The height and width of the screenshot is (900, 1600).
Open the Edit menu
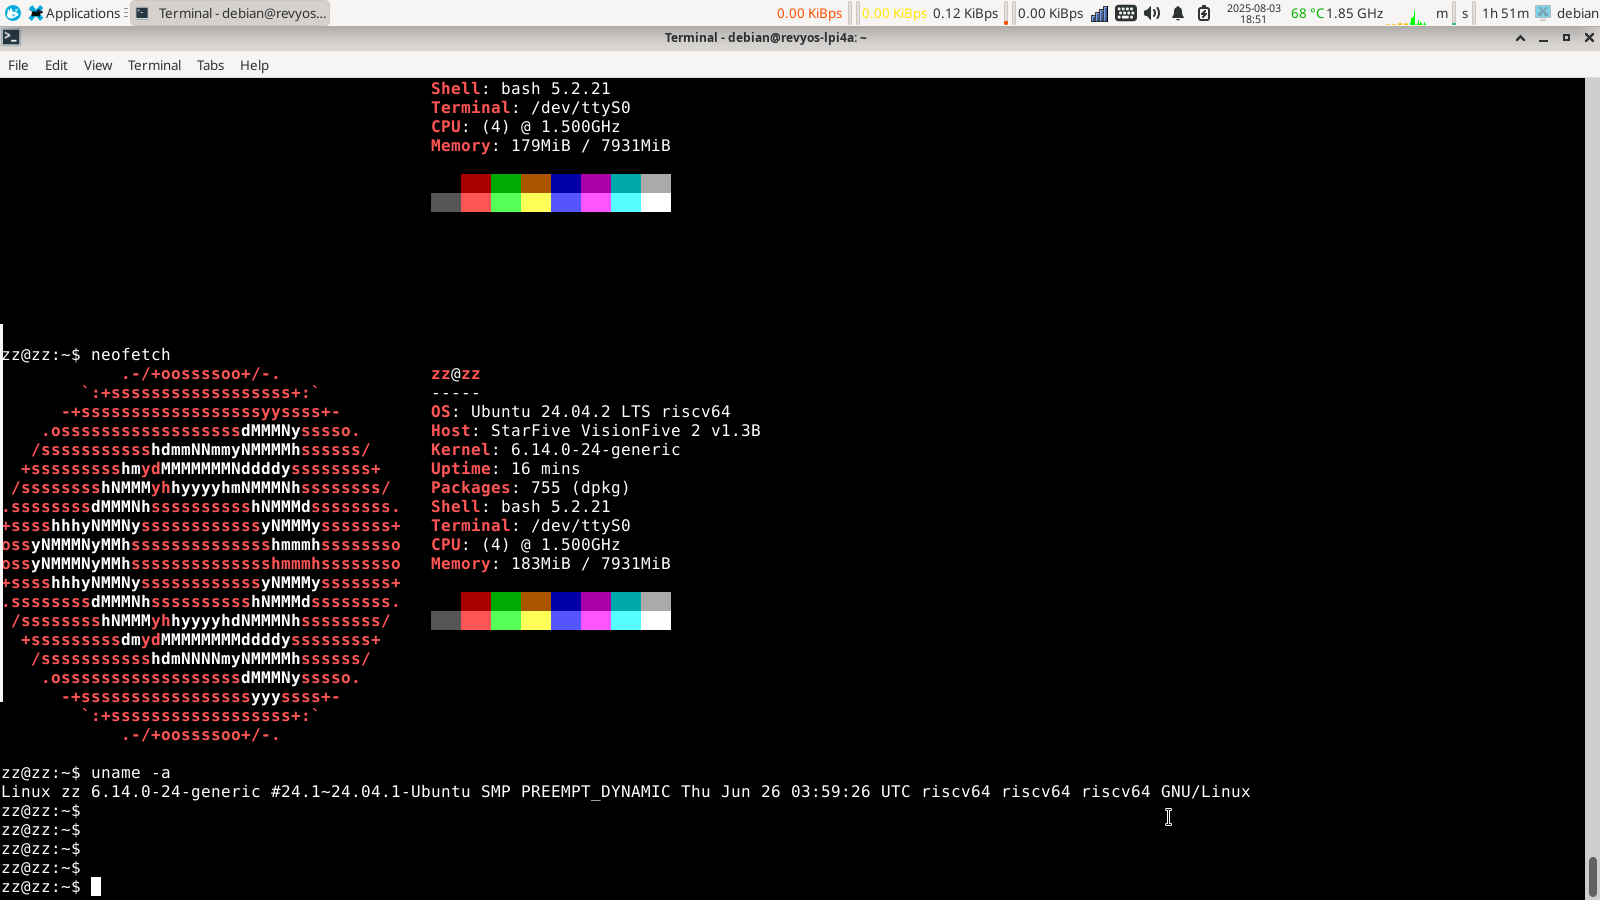[56, 65]
